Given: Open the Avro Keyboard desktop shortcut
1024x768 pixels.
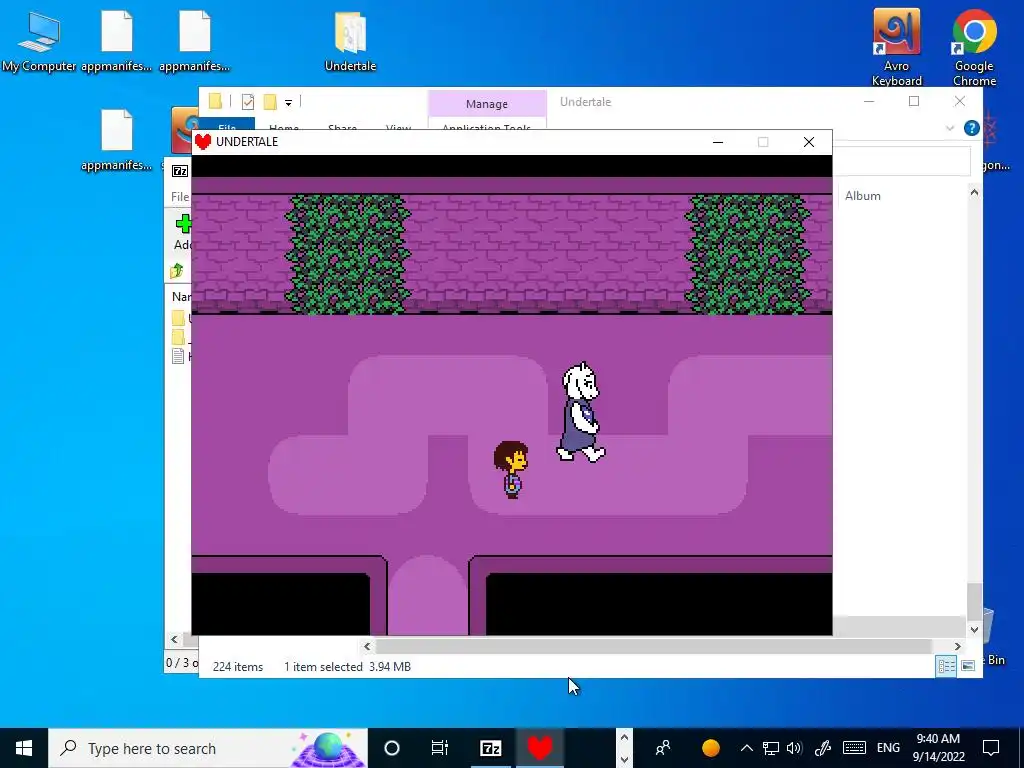Looking at the screenshot, I should [x=897, y=47].
